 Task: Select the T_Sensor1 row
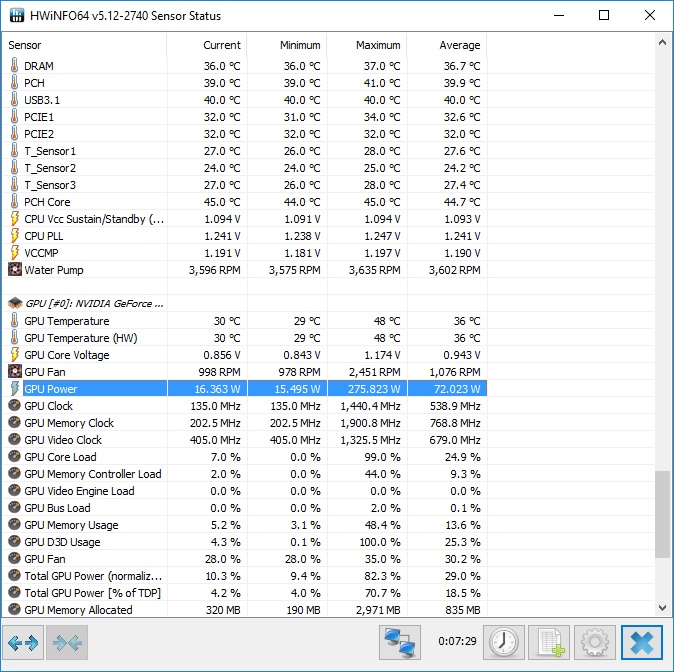tap(245, 150)
